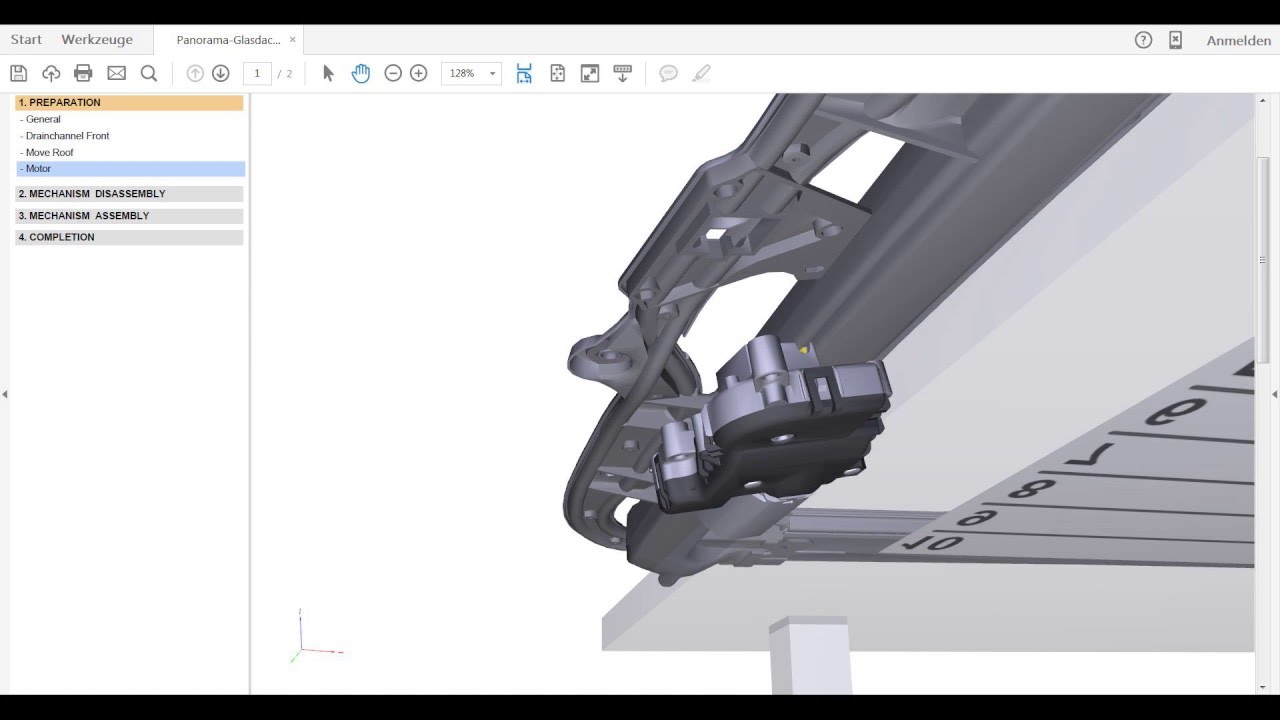The image size is (1280, 720).
Task: Send the file by email icon
Action: tap(117, 73)
